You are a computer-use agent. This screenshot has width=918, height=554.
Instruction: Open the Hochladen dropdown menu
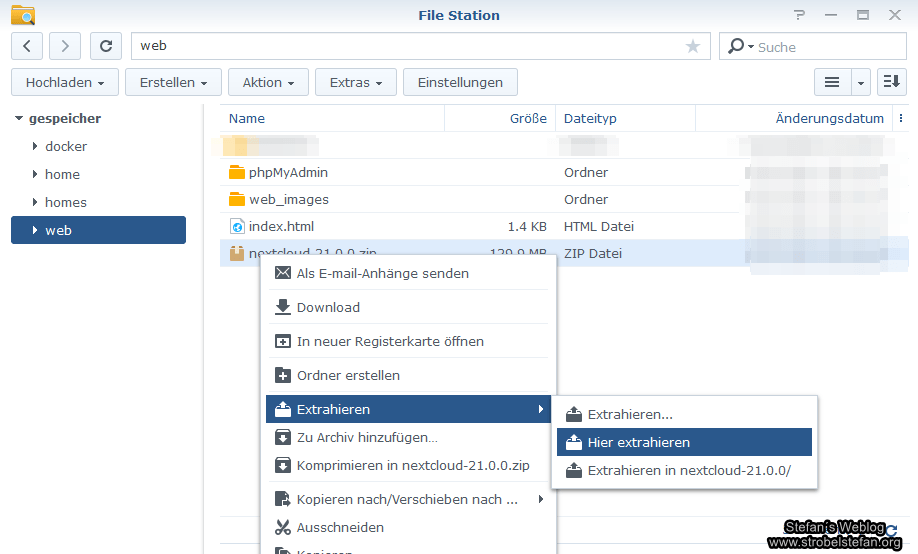coord(65,82)
